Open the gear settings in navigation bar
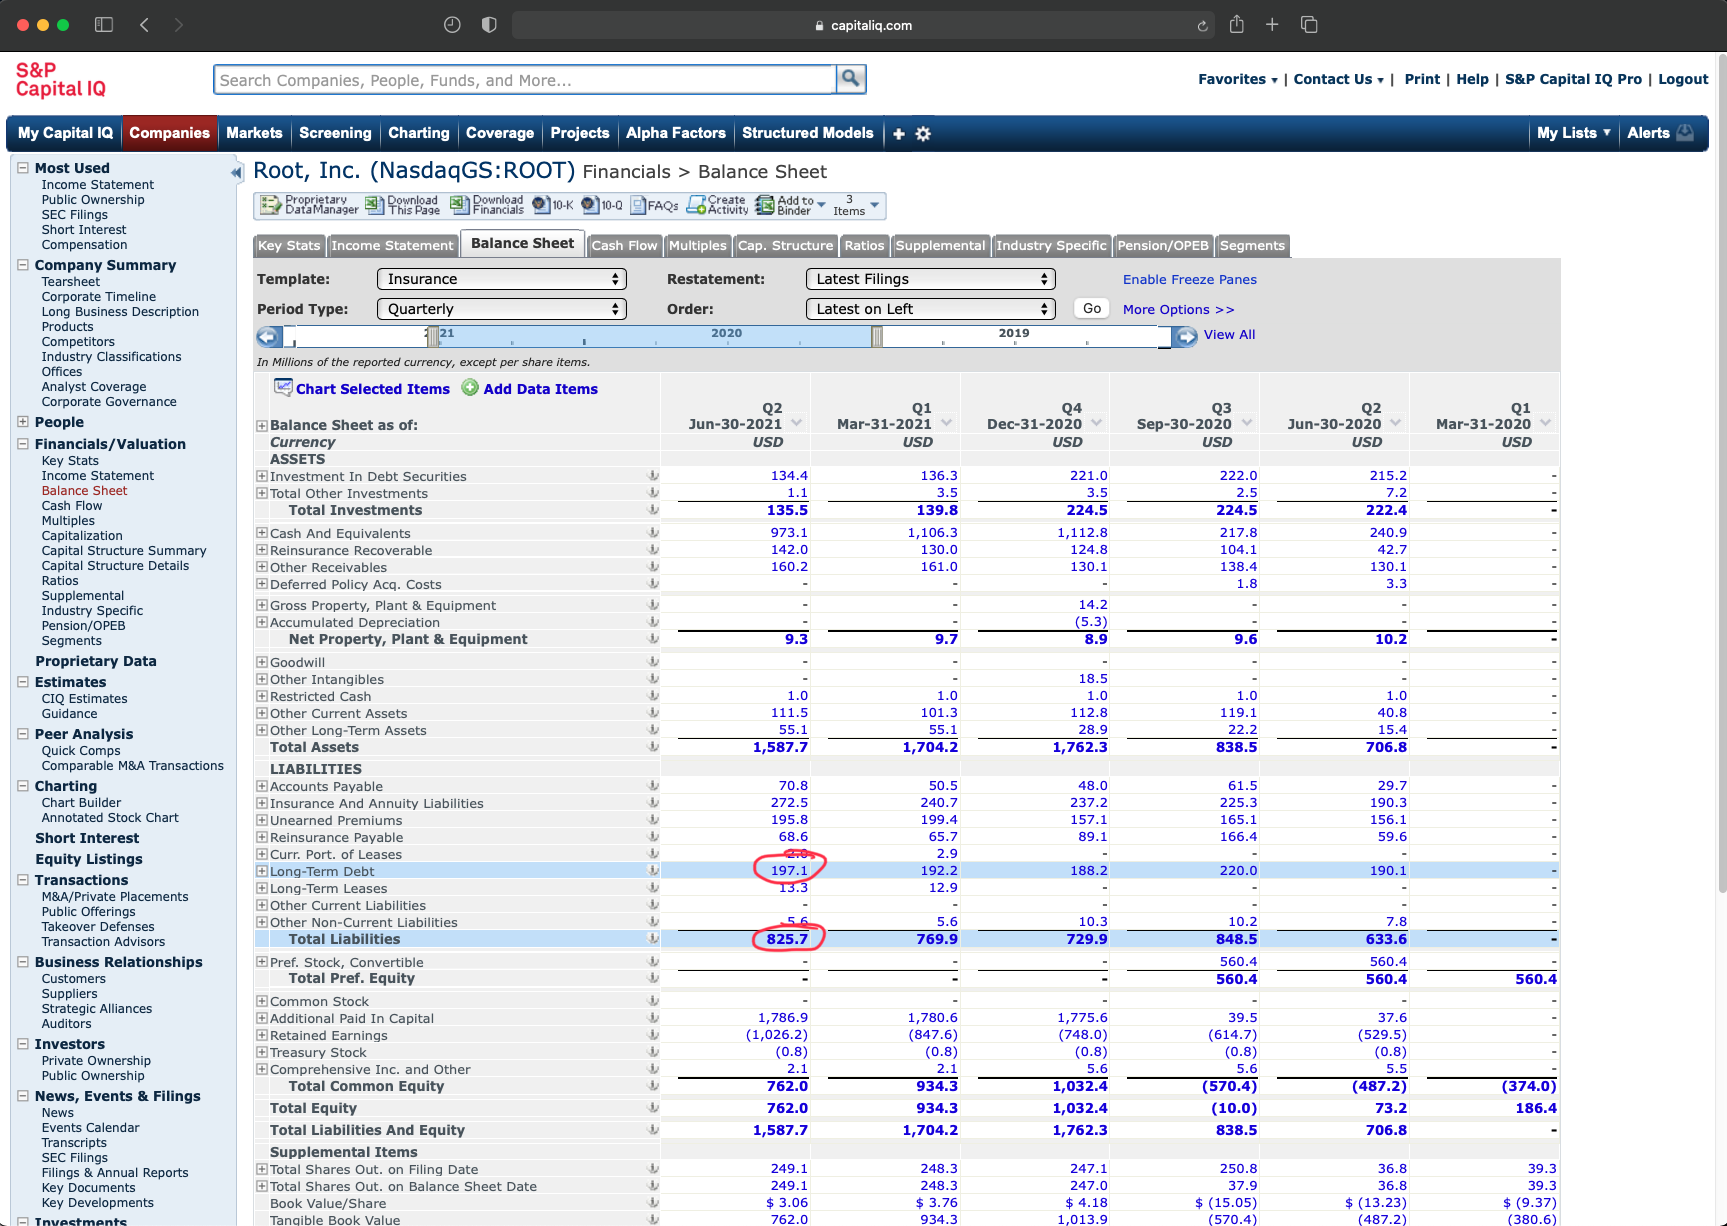 click(x=923, y=134)
